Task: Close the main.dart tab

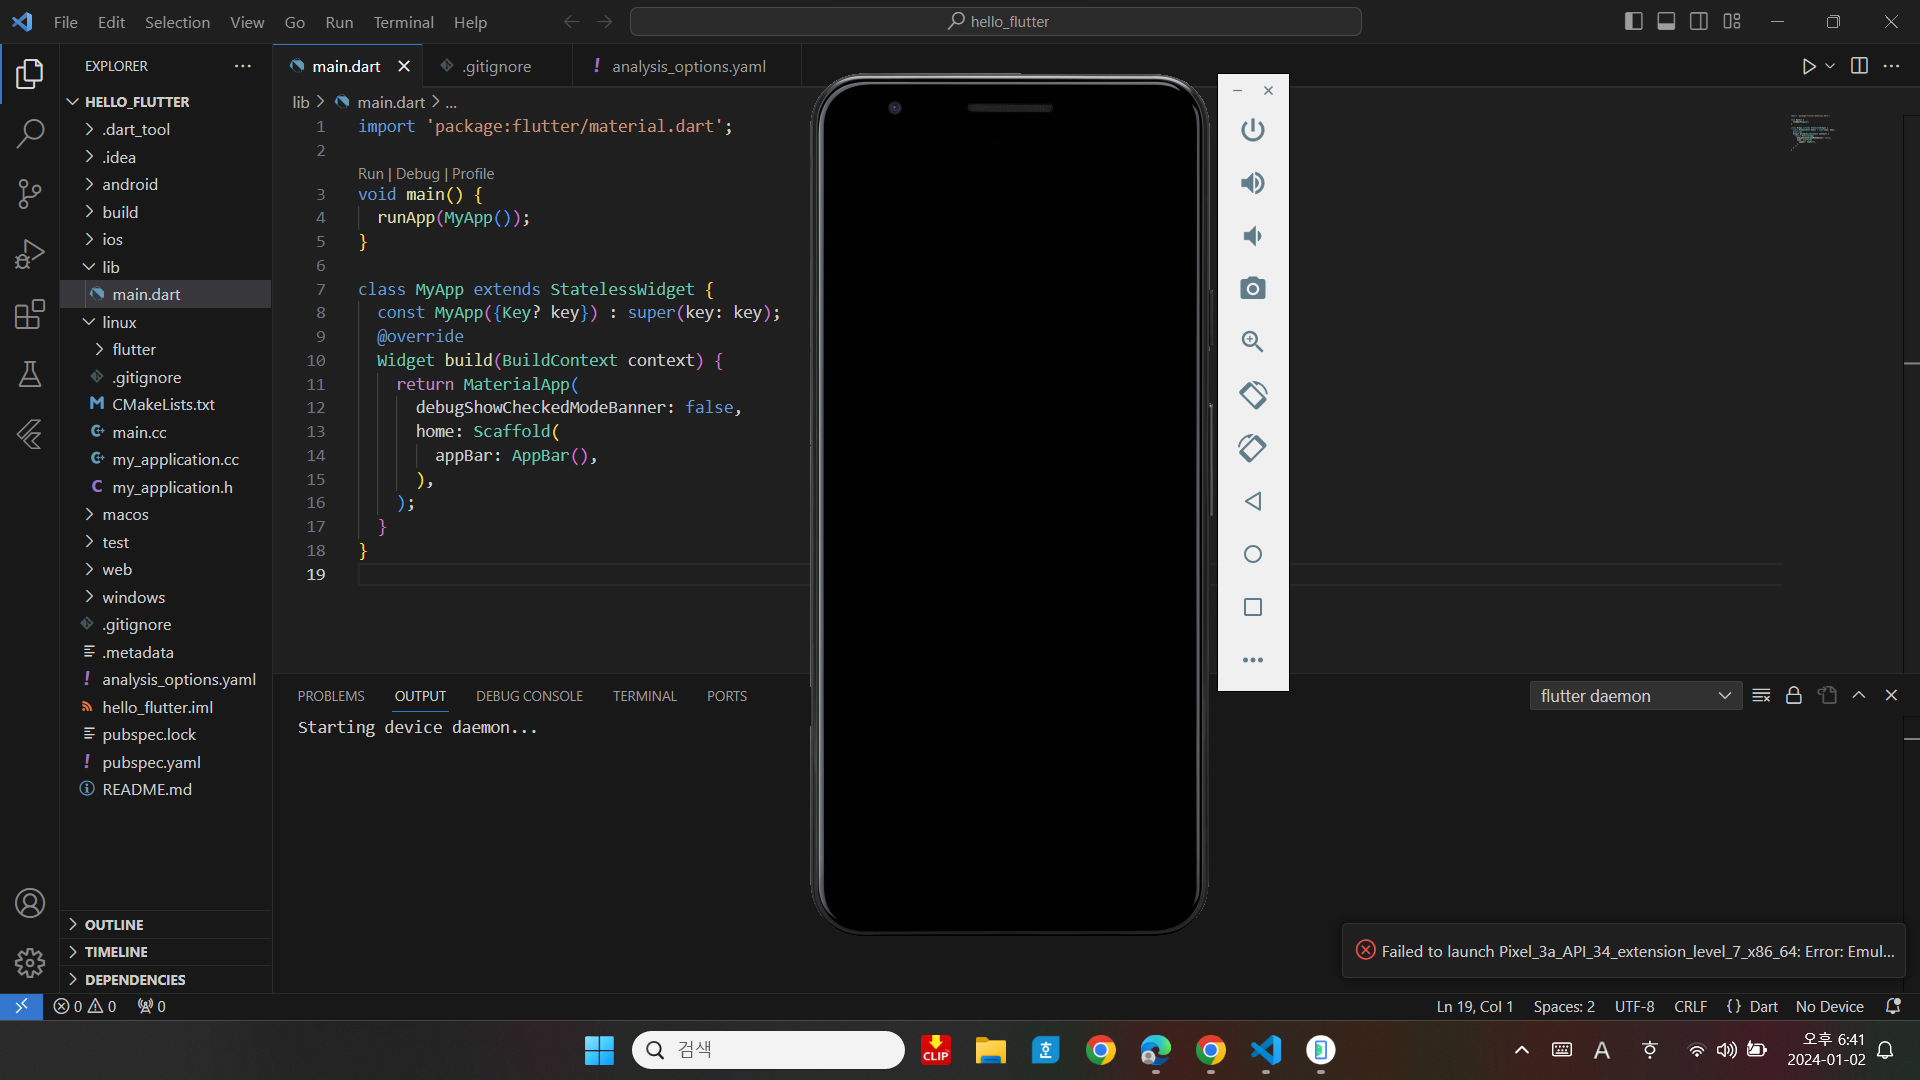Action: coord(404,66)
